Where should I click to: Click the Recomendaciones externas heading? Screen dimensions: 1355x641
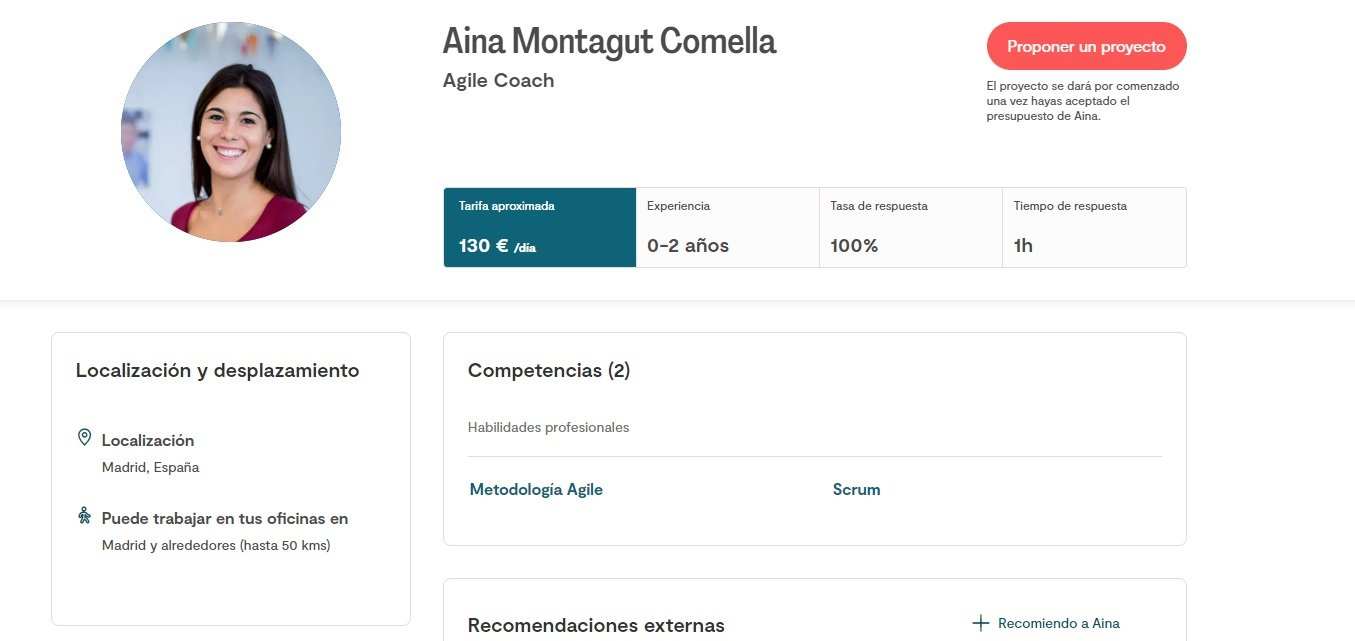click(x=596, y=626)
